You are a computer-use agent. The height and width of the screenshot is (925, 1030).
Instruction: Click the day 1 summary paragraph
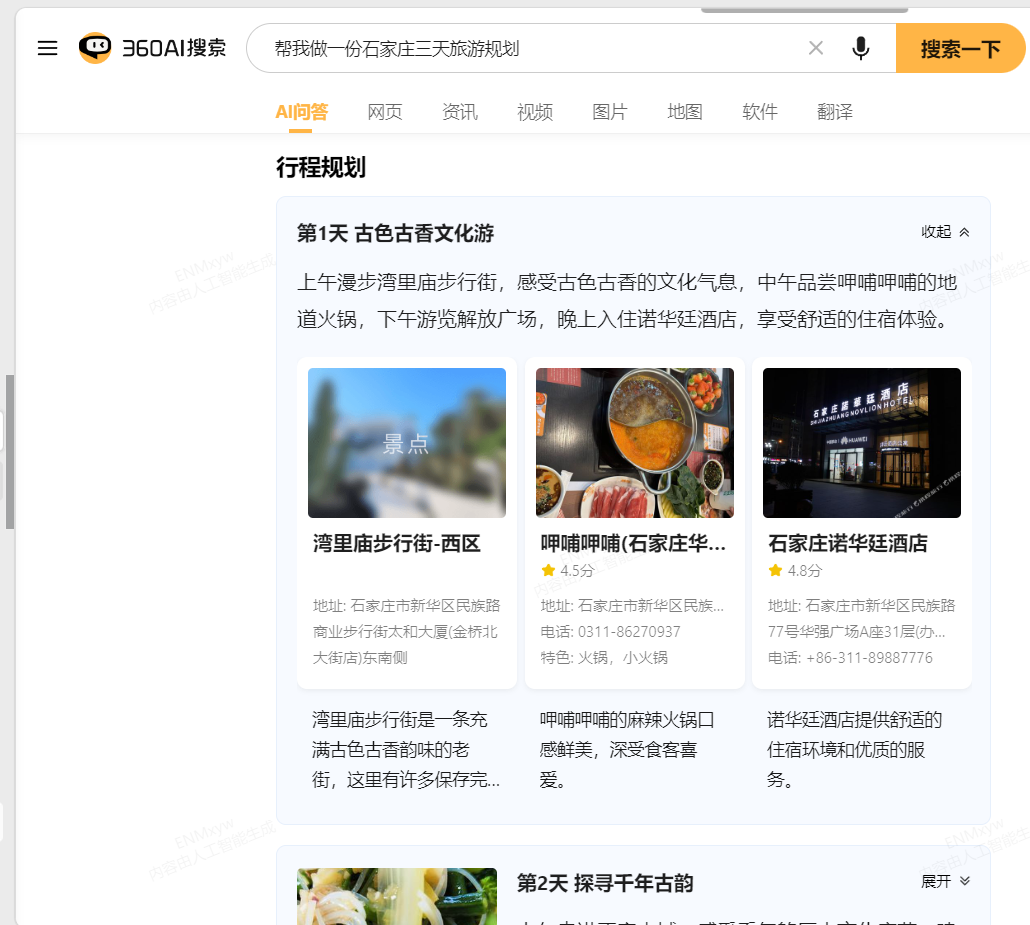(627, 301)
